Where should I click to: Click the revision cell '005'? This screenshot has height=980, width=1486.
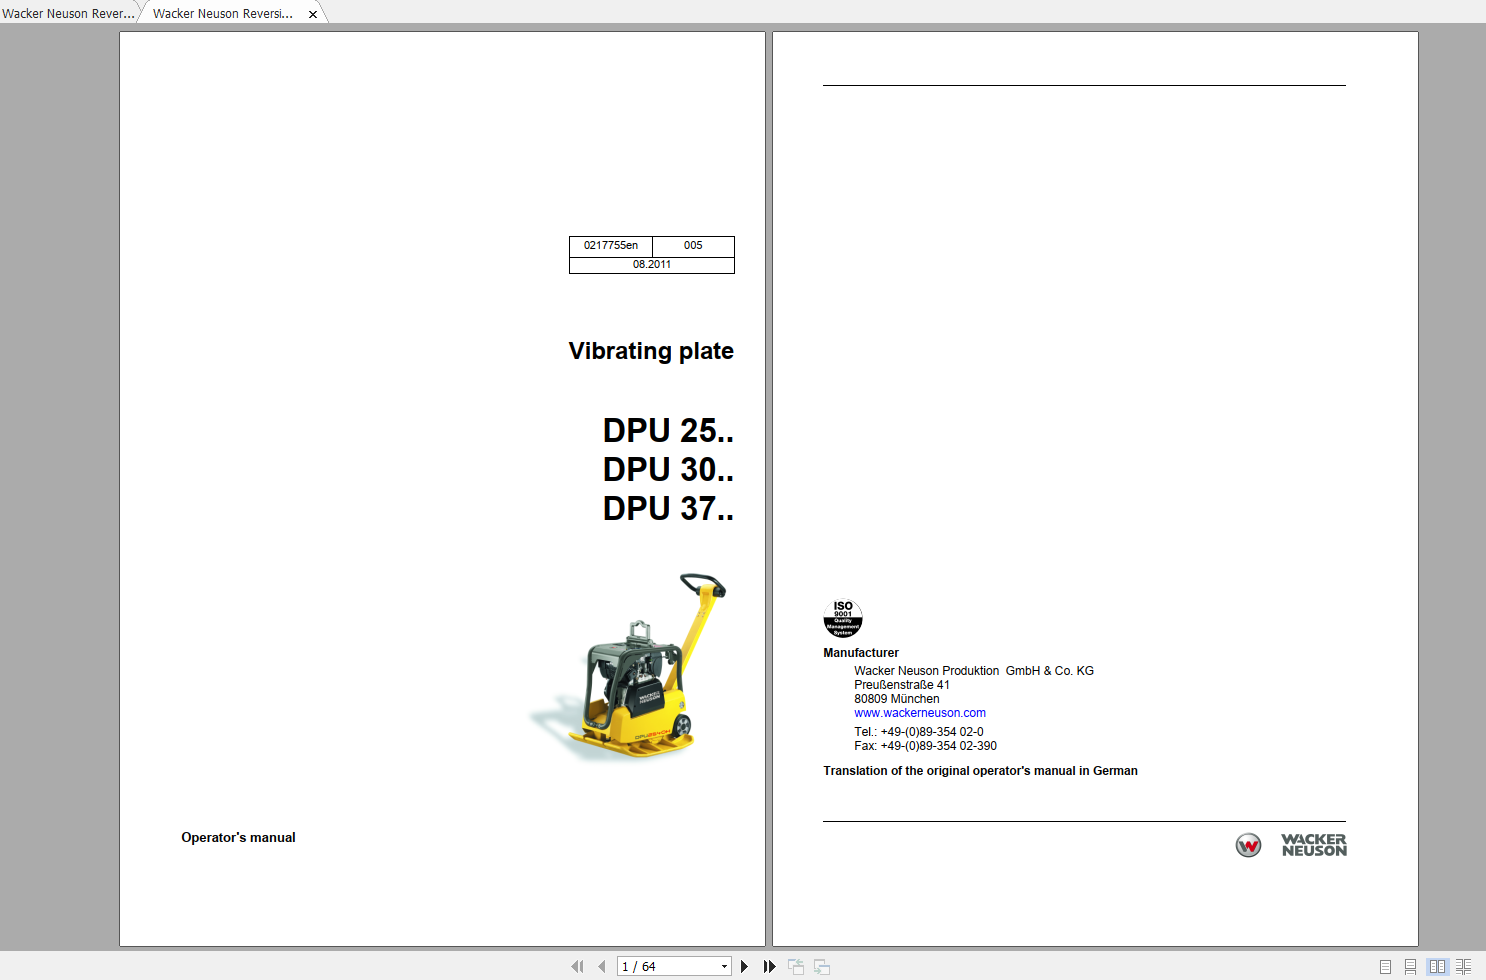click(x=693, y=245)
